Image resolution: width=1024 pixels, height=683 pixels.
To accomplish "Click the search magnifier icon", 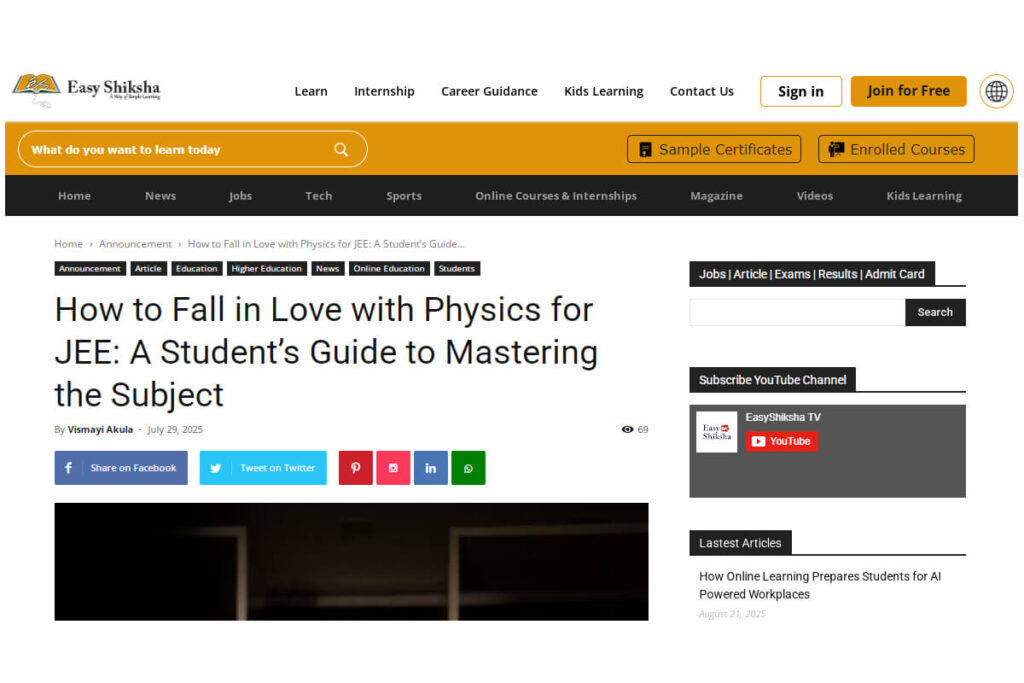I will click(x=341, y=149).
